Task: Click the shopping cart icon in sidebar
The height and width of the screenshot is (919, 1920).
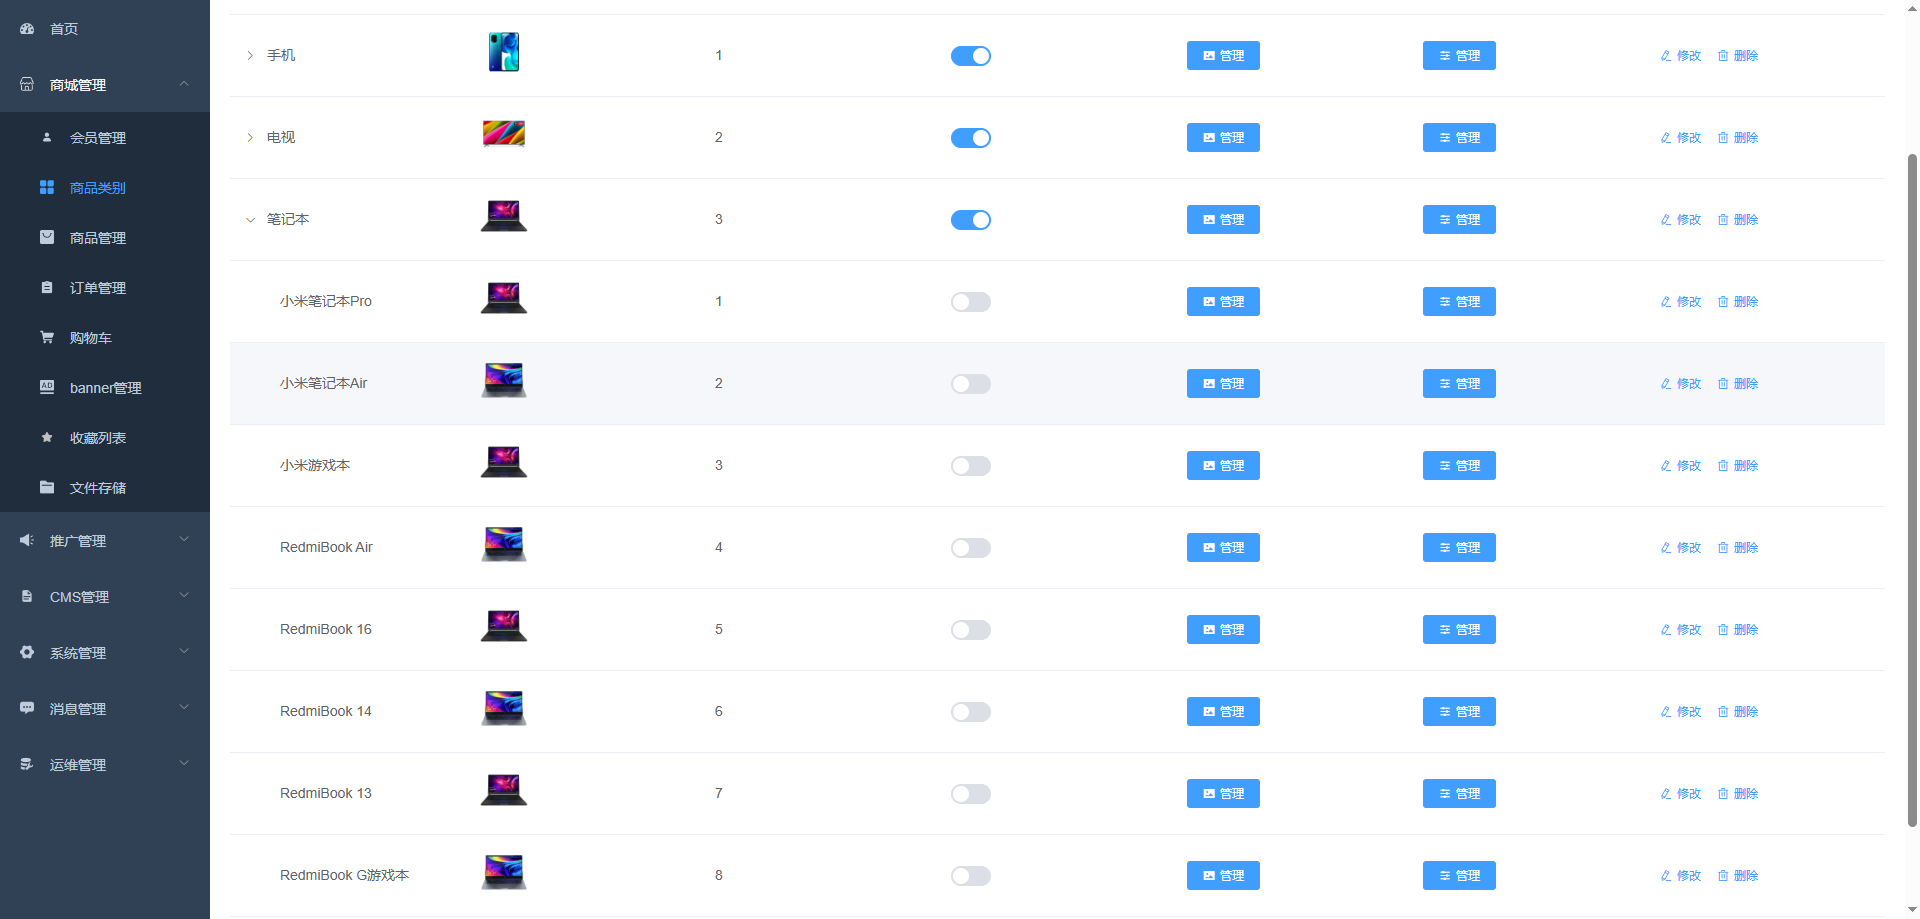Action: coord(47,338)
